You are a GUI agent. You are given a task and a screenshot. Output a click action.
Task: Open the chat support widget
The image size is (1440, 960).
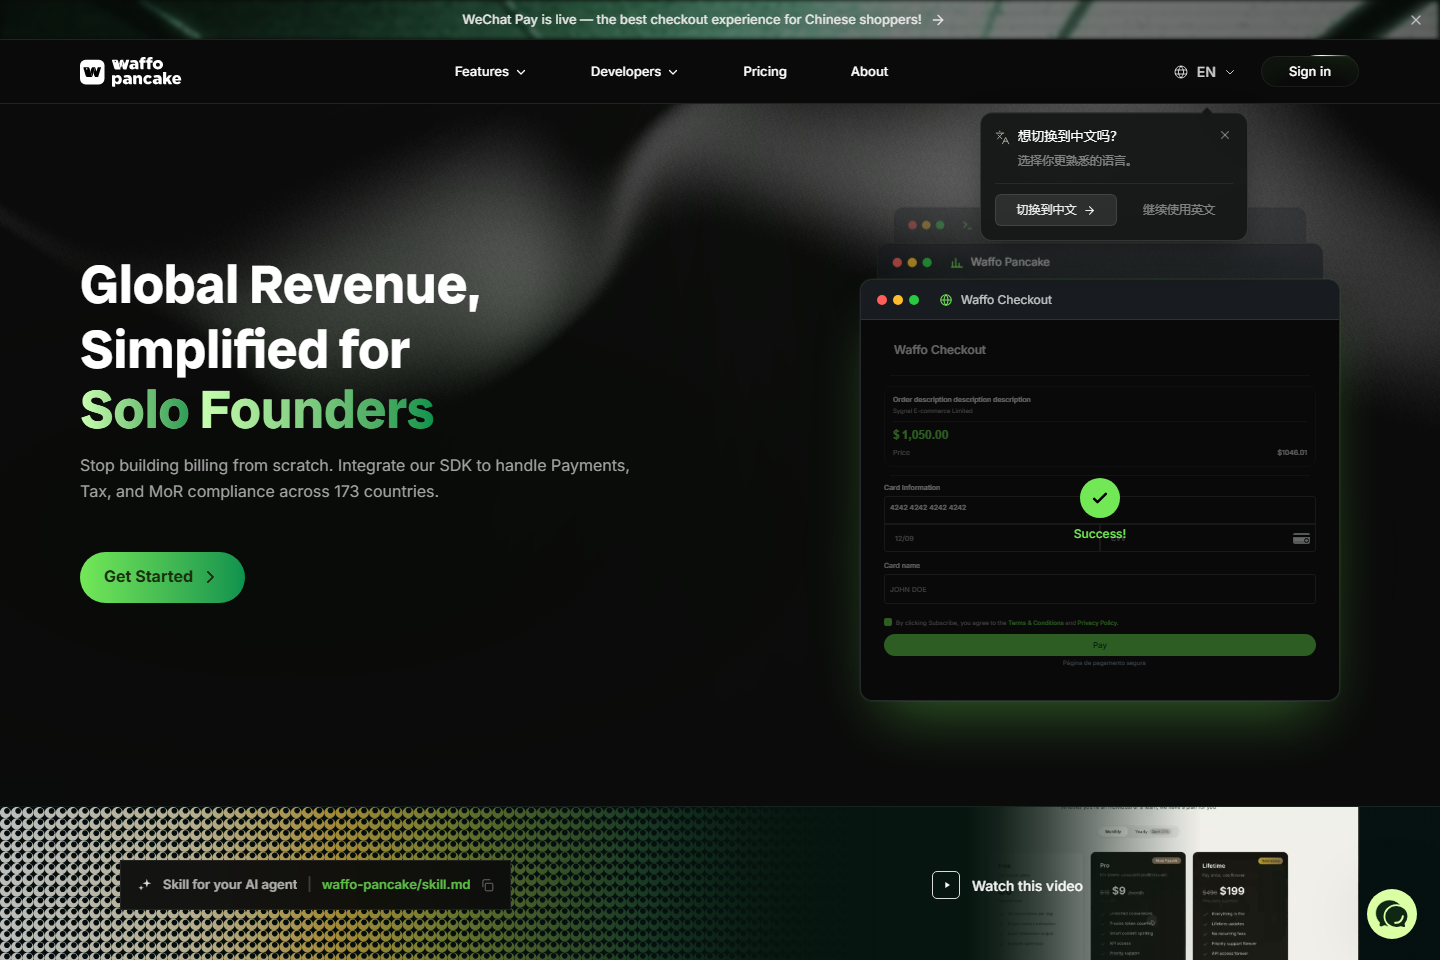(x=1392, y=914)
